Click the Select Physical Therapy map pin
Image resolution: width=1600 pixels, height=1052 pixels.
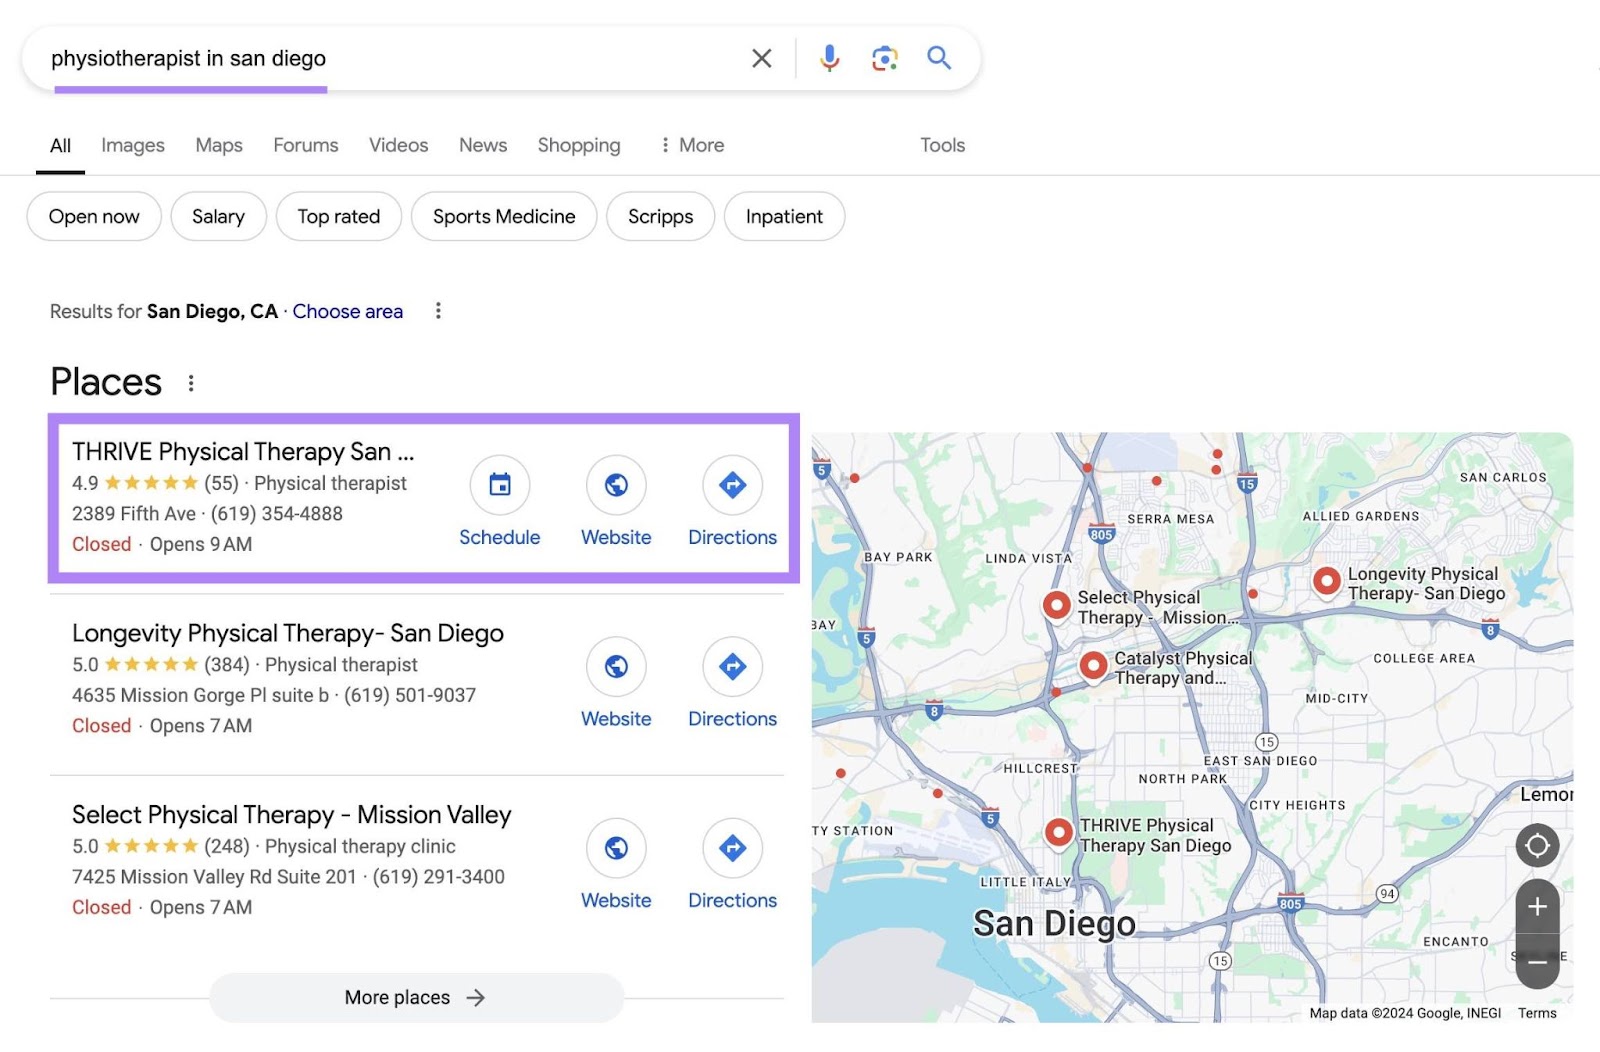tap(1056, 604)
